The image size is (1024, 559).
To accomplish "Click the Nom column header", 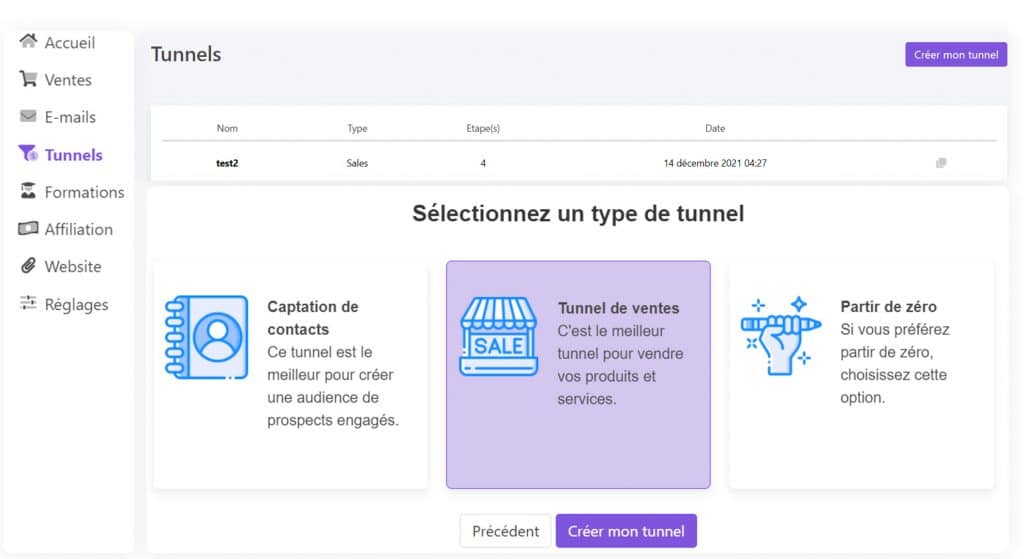I will (x=227, y=128).
